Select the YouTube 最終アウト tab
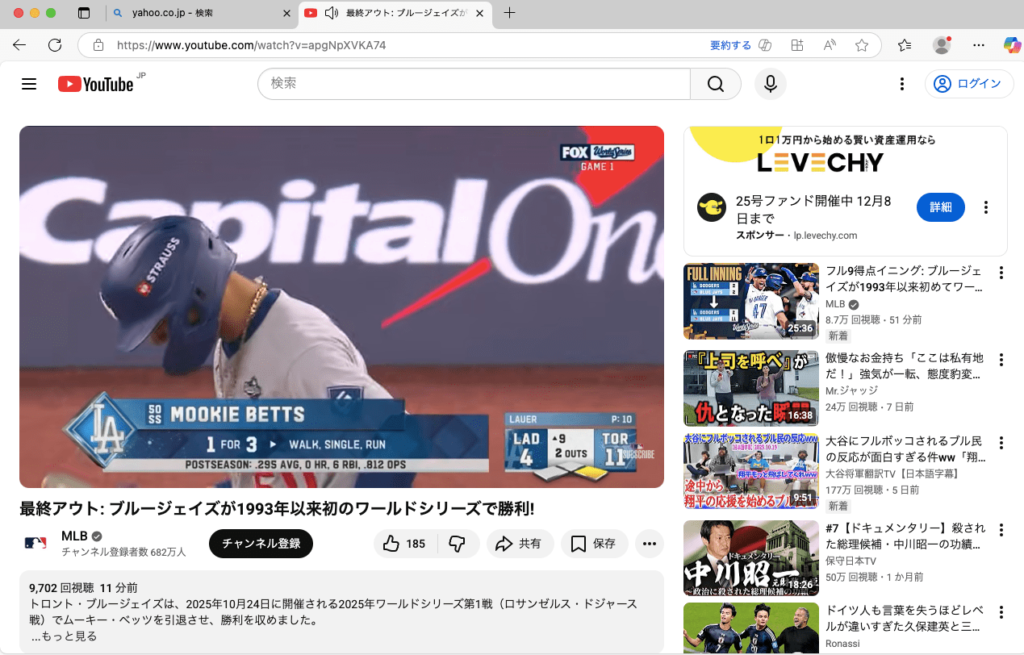Image resolution: width=1024 pixels, height=655 pixels. [395, 13]
